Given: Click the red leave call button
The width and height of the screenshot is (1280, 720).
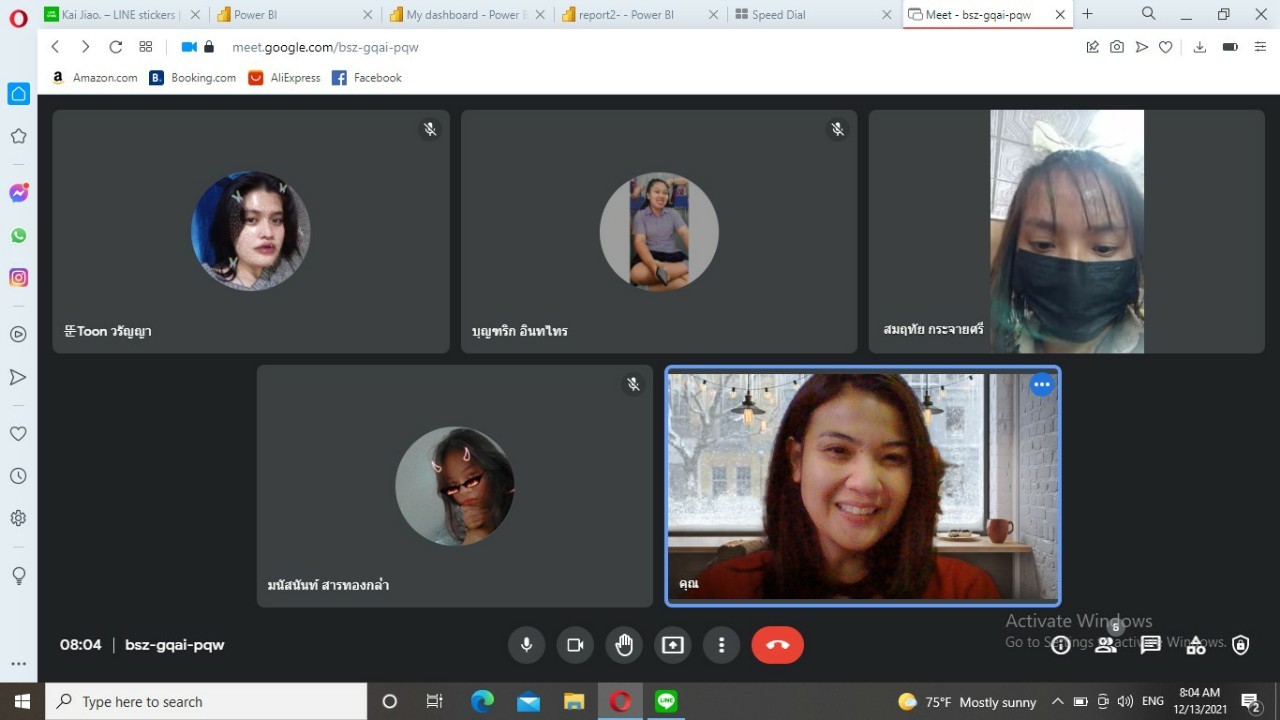Looking at the screenshot, I should 777,645.
